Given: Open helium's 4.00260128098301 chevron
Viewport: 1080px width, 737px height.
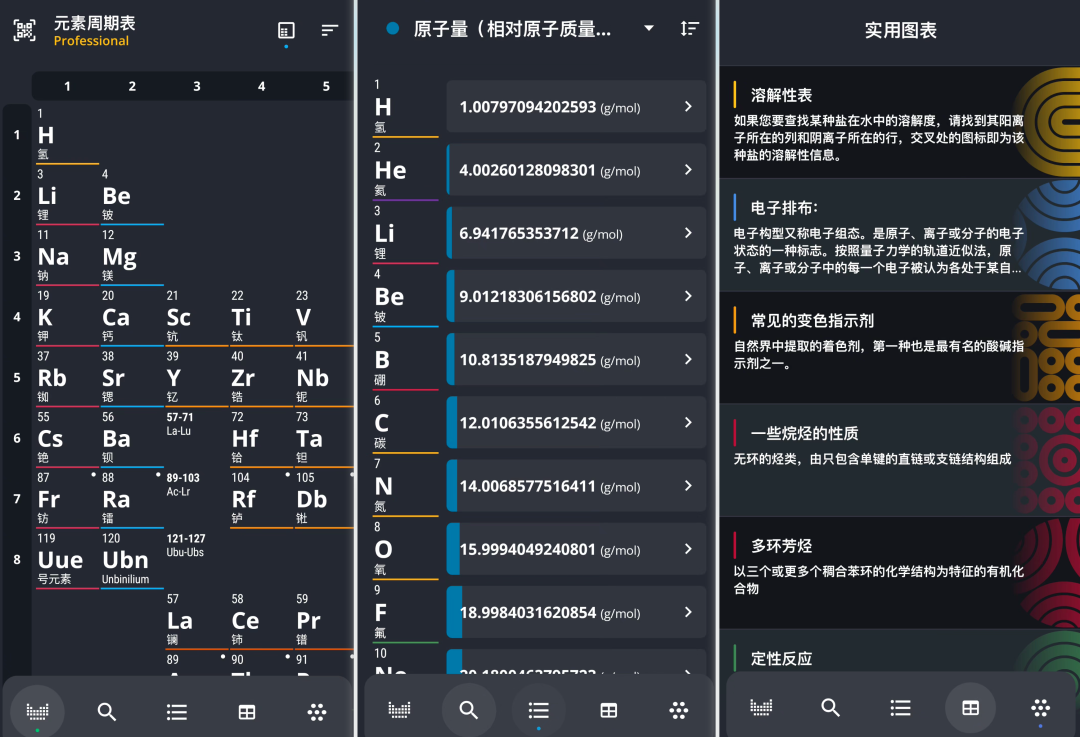Looking at the screenshot, I should [688, 169].
